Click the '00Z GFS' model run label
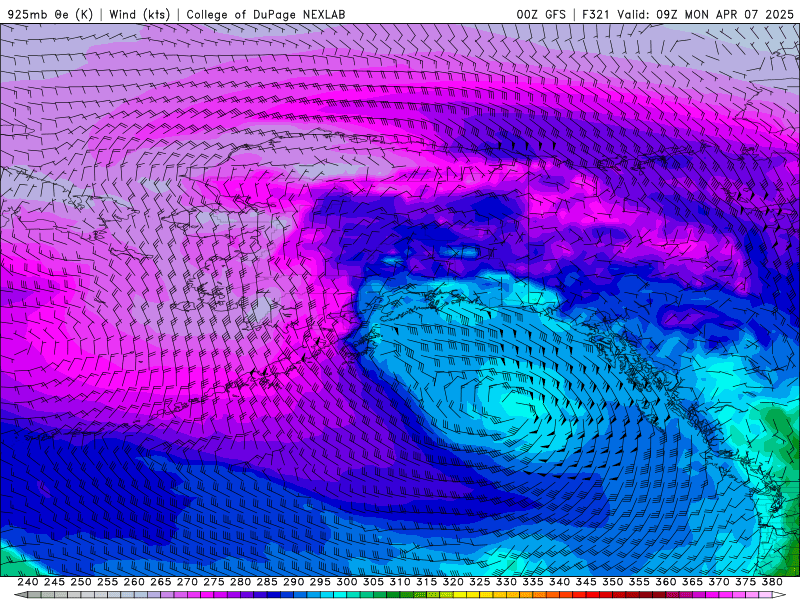 [541, 14]
